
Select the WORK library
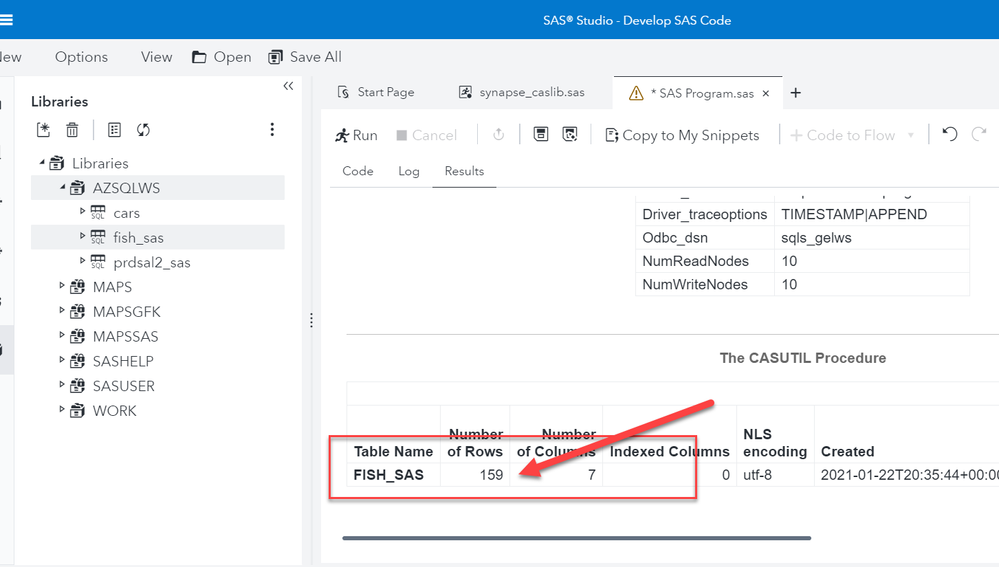pos(115,411)
